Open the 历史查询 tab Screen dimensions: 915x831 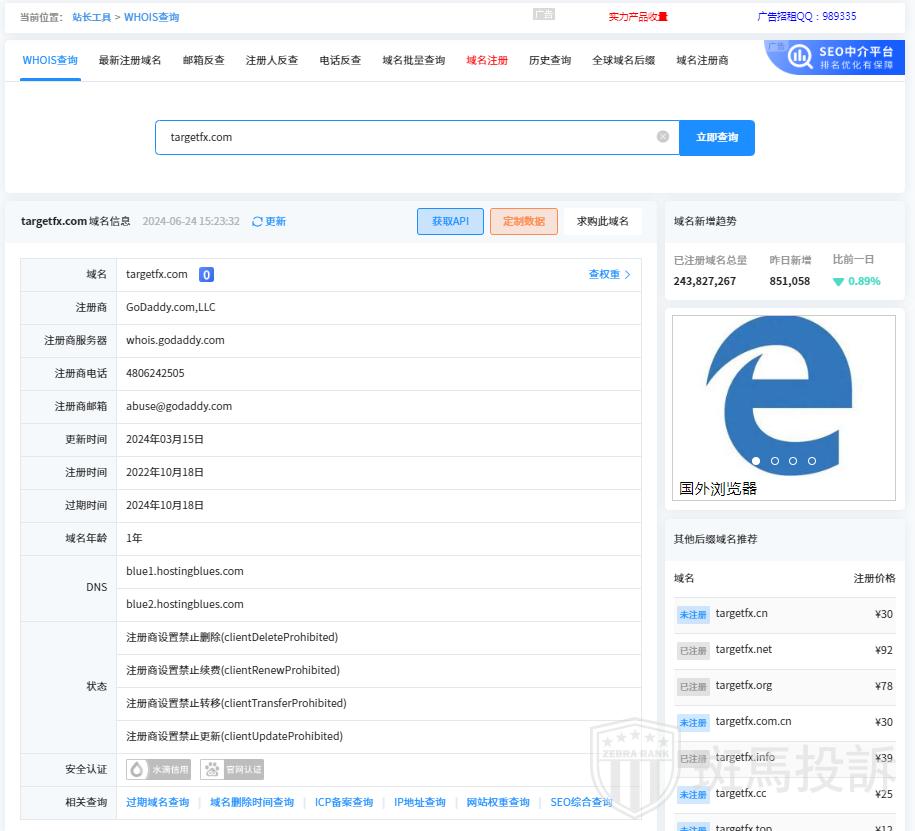(x=549, y=60)
